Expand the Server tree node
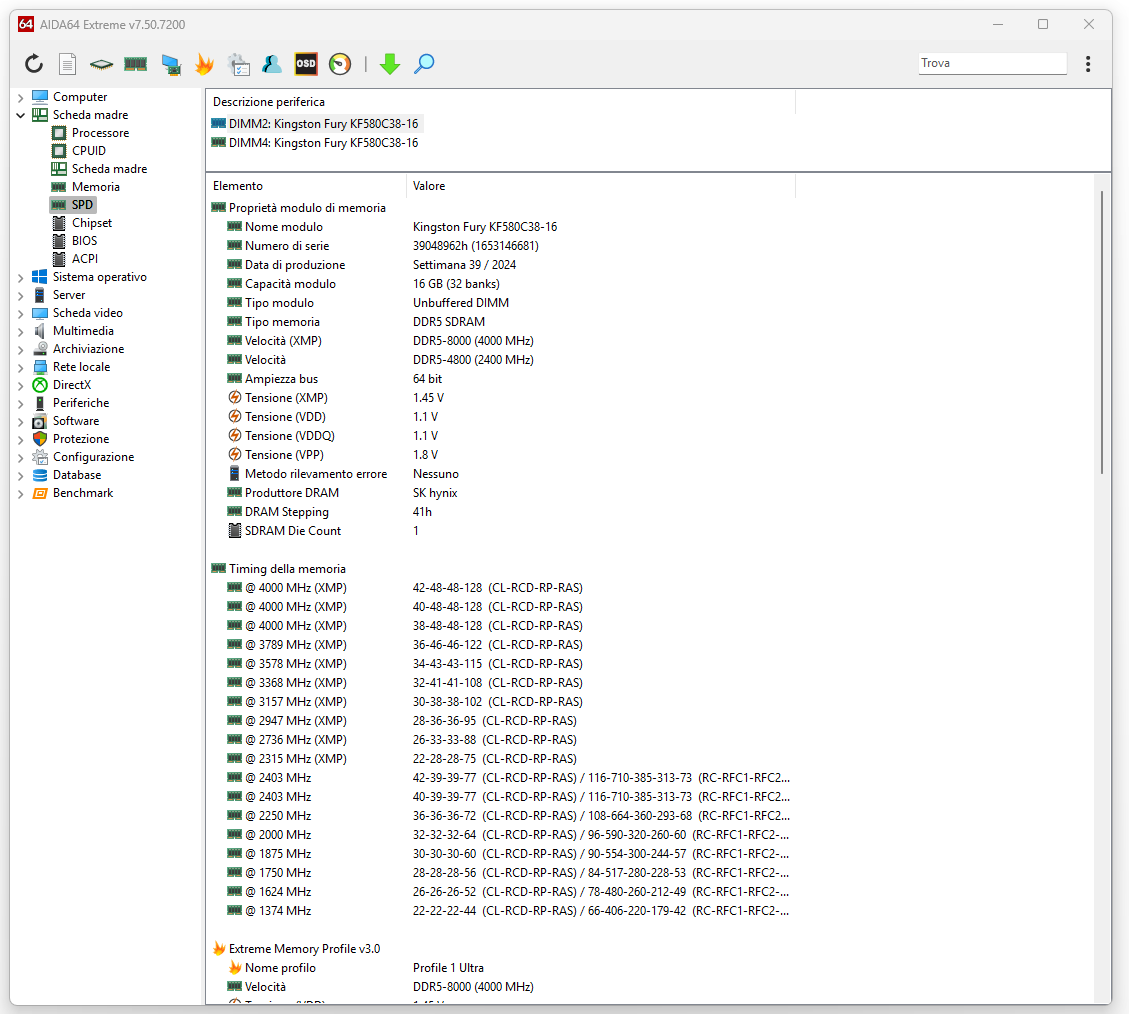The image size is (1129, 1014). [20, 295]
